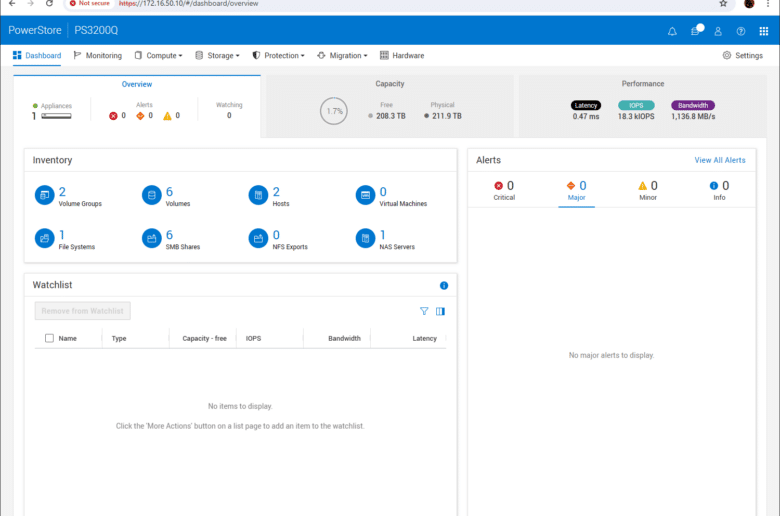Click the 1 NAS Servers count link

pyautogui.click(x=383, y=235)
